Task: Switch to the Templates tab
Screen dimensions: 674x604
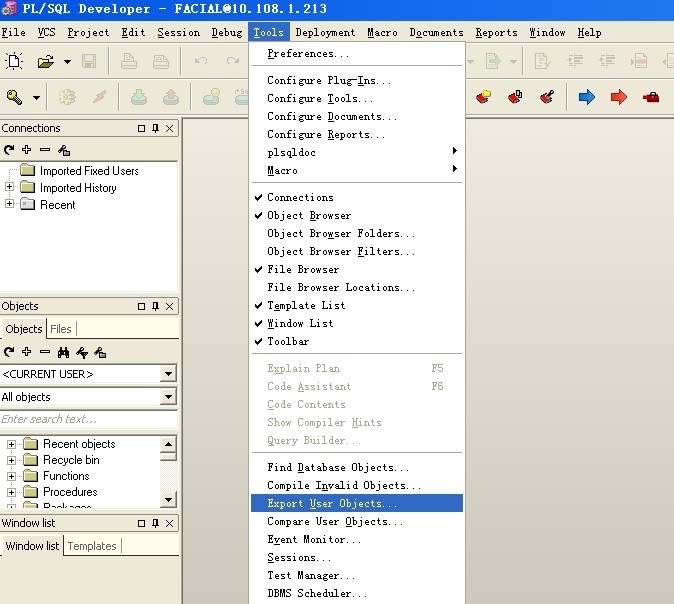Action: pos(92,546)
